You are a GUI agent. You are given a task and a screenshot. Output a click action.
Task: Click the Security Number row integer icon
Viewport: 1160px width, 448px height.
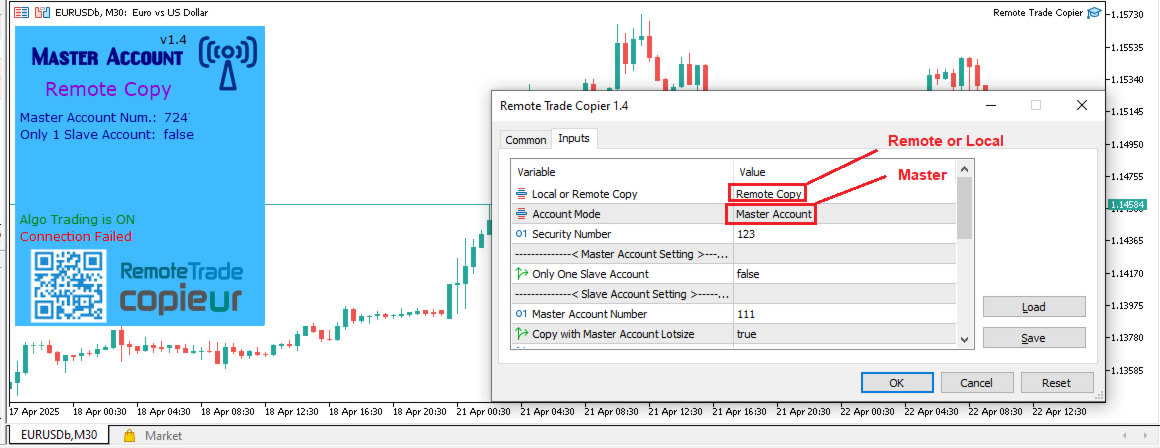[522, 234]
